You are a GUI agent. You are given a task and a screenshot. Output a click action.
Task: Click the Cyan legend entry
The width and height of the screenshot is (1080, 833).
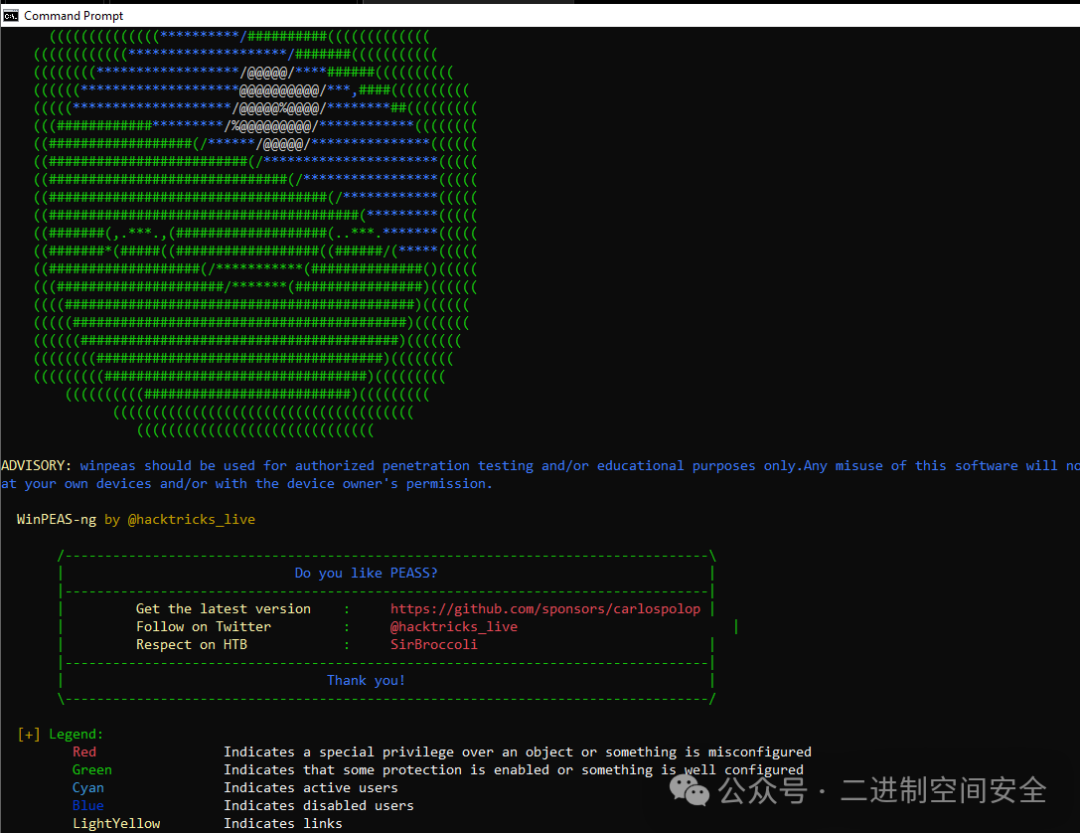pyautogui.click(x=88, y=788)
